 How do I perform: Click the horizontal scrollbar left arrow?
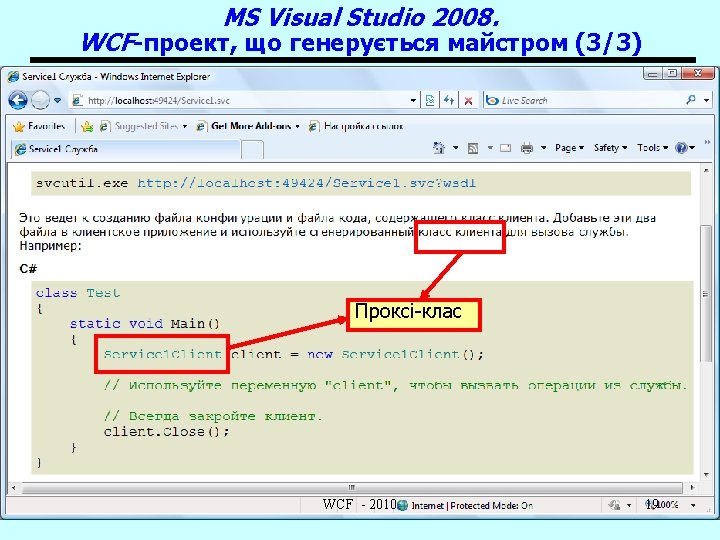point(13,487)
